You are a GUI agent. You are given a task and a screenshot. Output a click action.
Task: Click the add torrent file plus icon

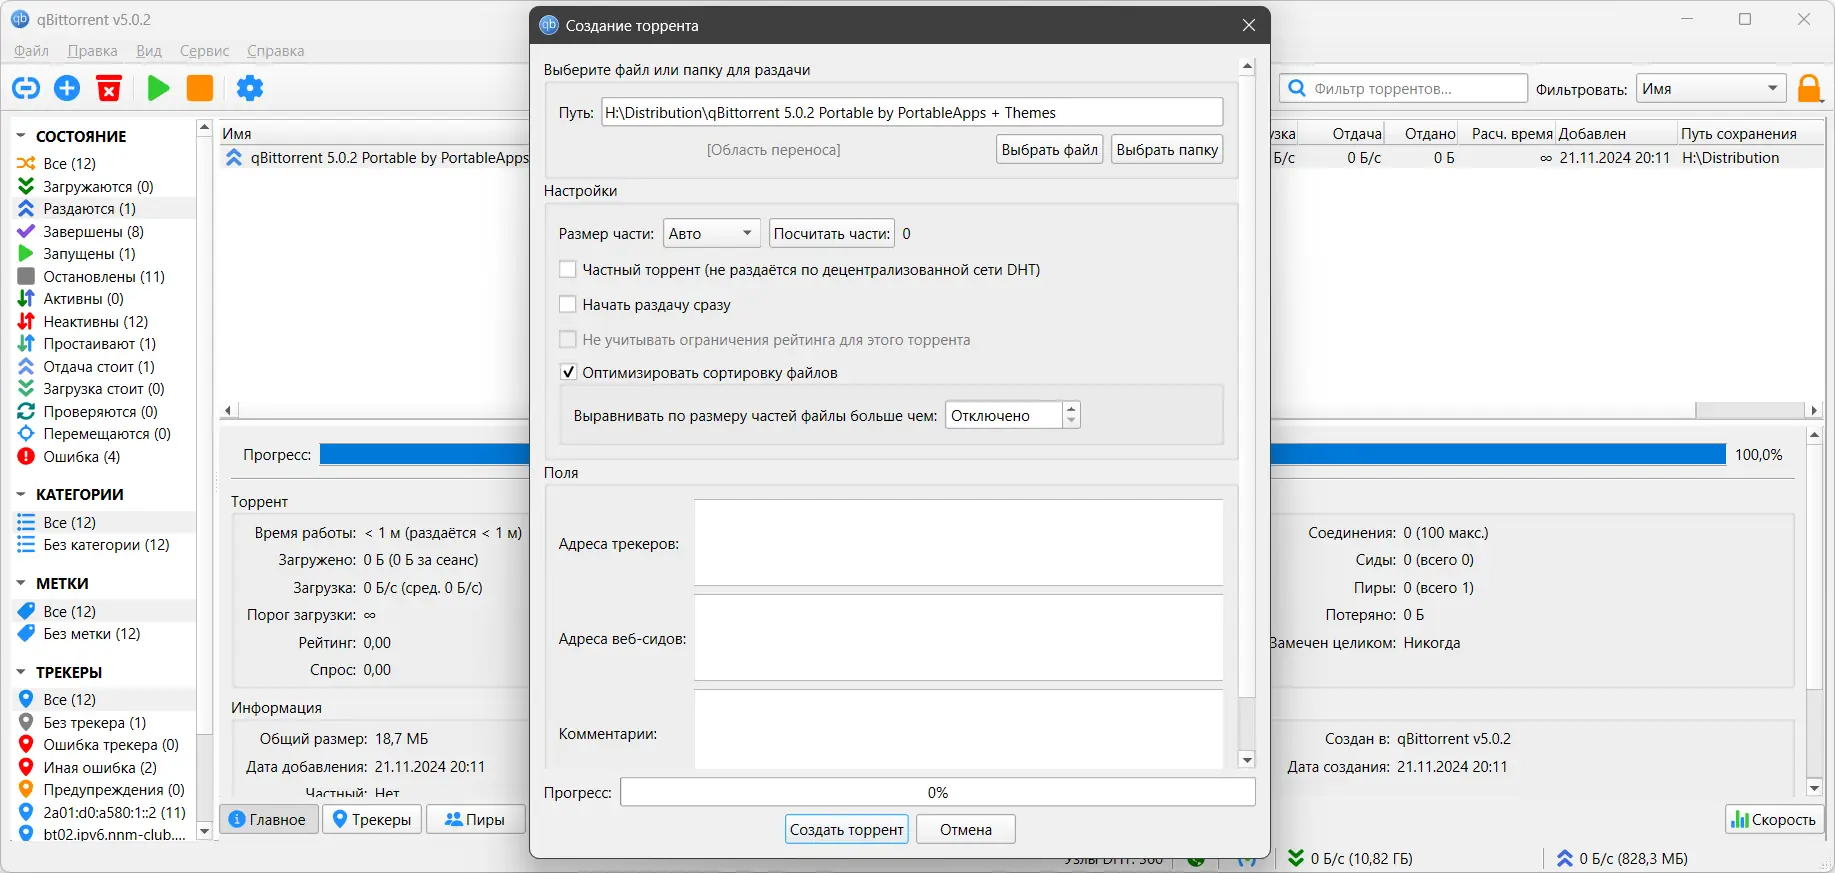[x=67, y=88]
